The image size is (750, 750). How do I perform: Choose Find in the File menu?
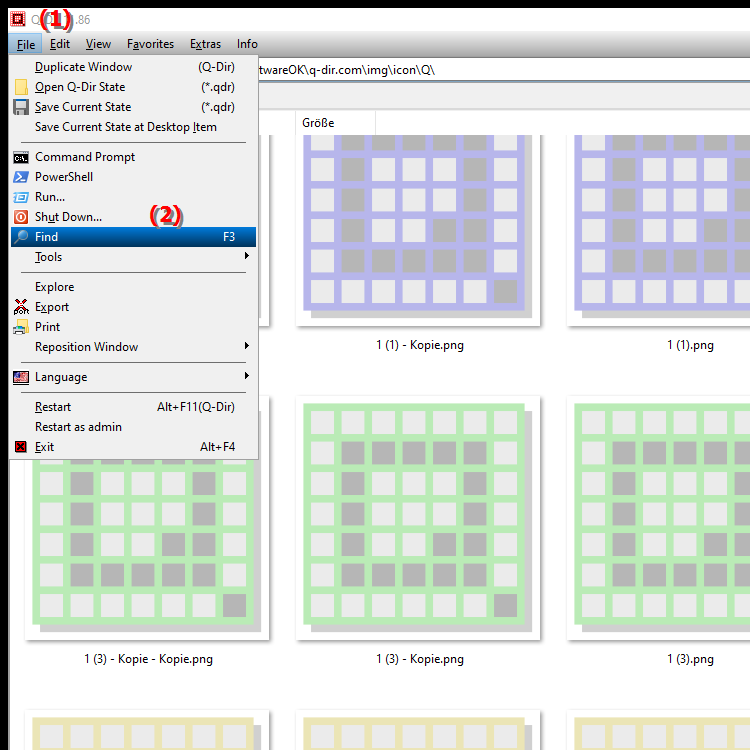(x=133, y=237)
